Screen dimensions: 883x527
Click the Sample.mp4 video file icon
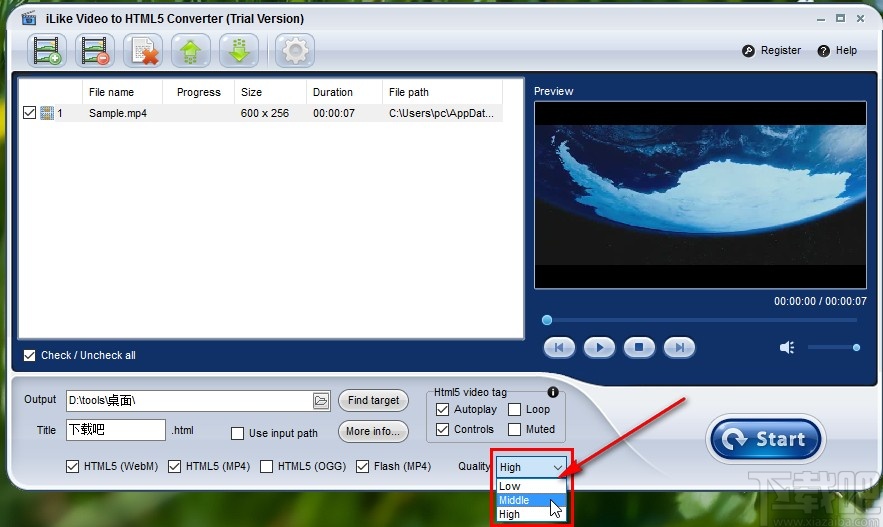tap(47, 113)
